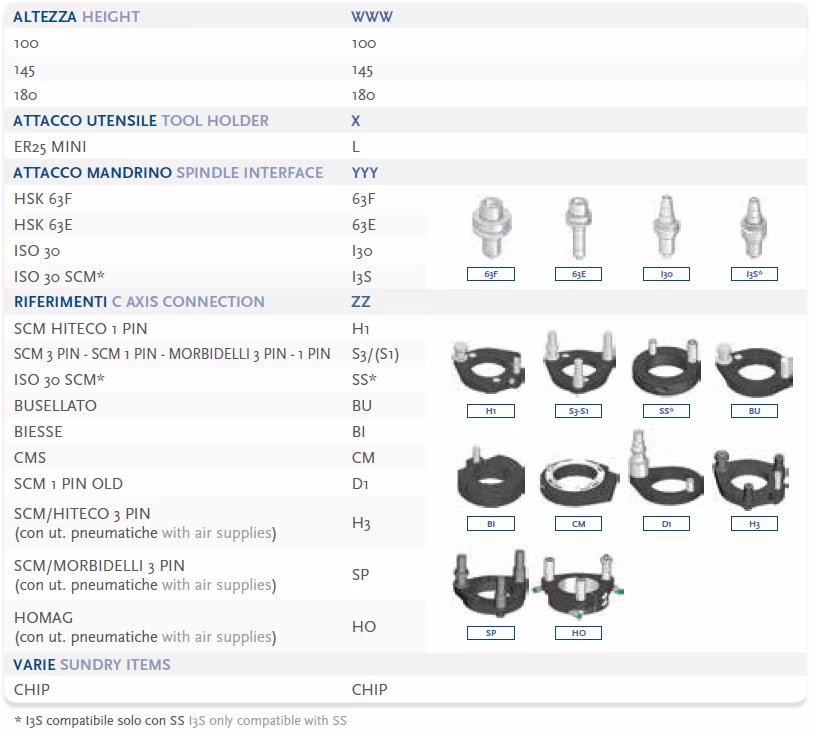Click the I3S* label box
Screen dimensions: 816x736
point(755,274)
